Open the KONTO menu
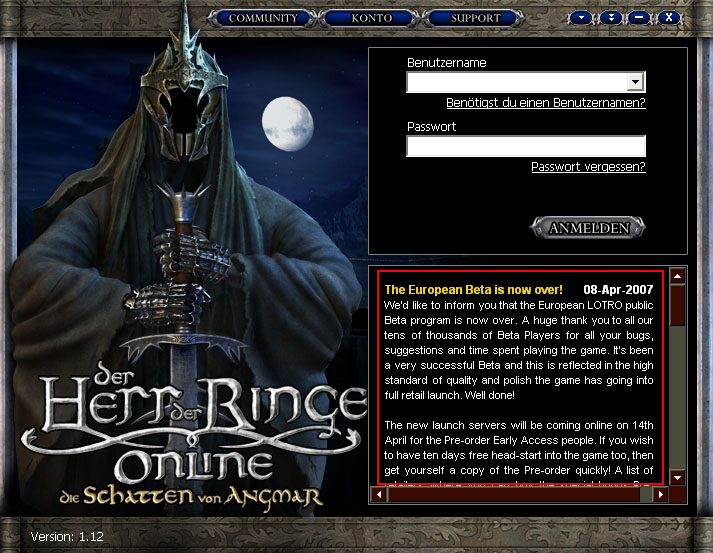The width and height of the screenshot is (713, 553). tap(371, 18)
